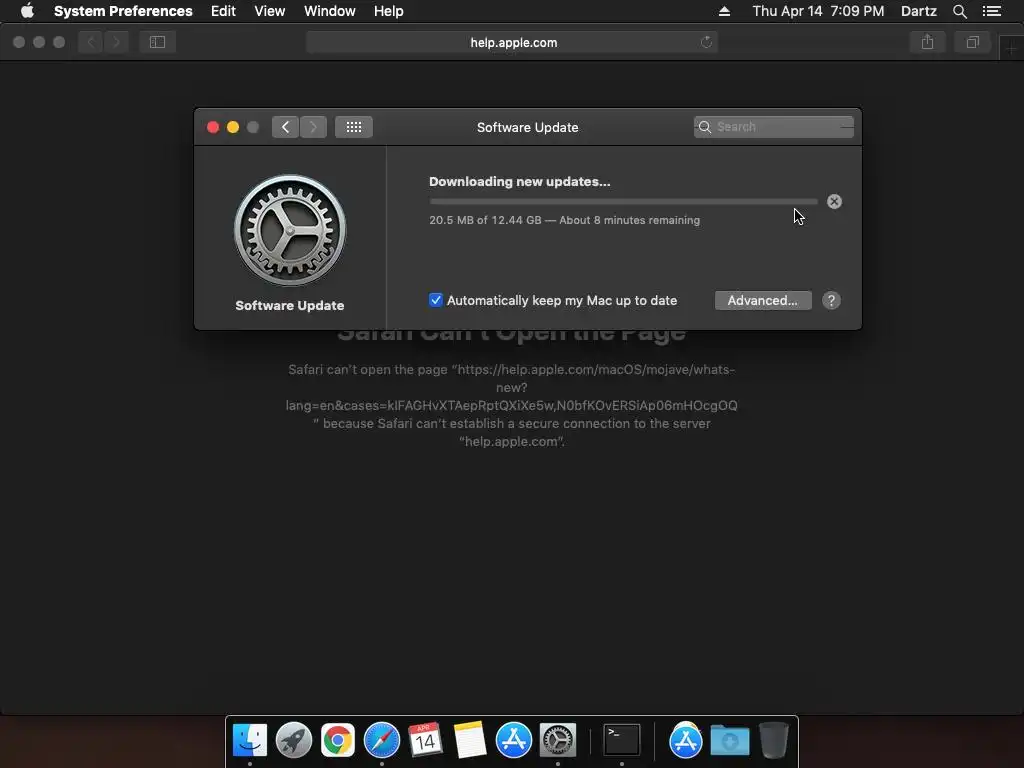1024x768 pixels.
Task: Open Finder from the Dock
Action: 249,740
